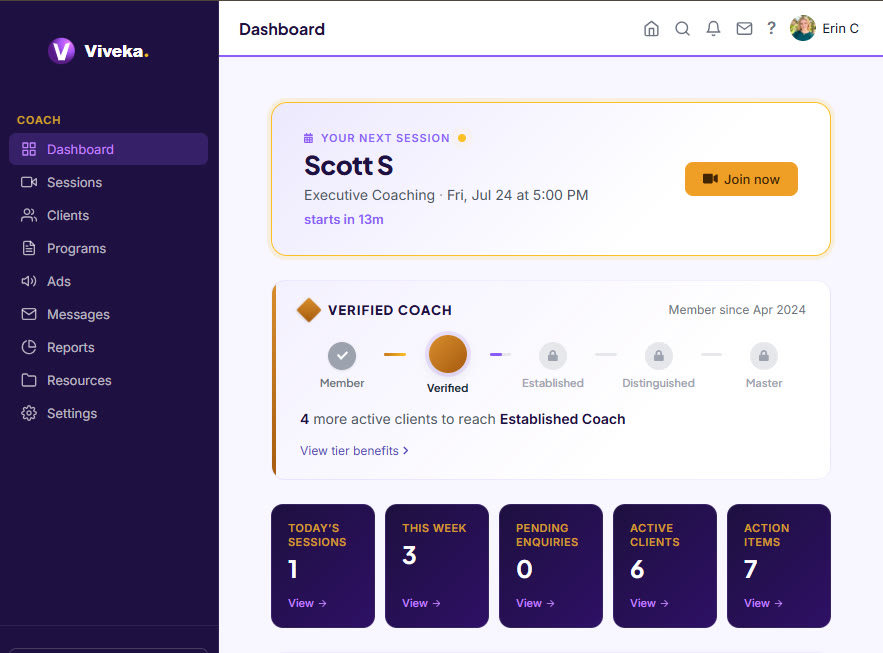Click the Verified tier bronze circle
This screenshot has width=883, height=653.
point(448,354)
